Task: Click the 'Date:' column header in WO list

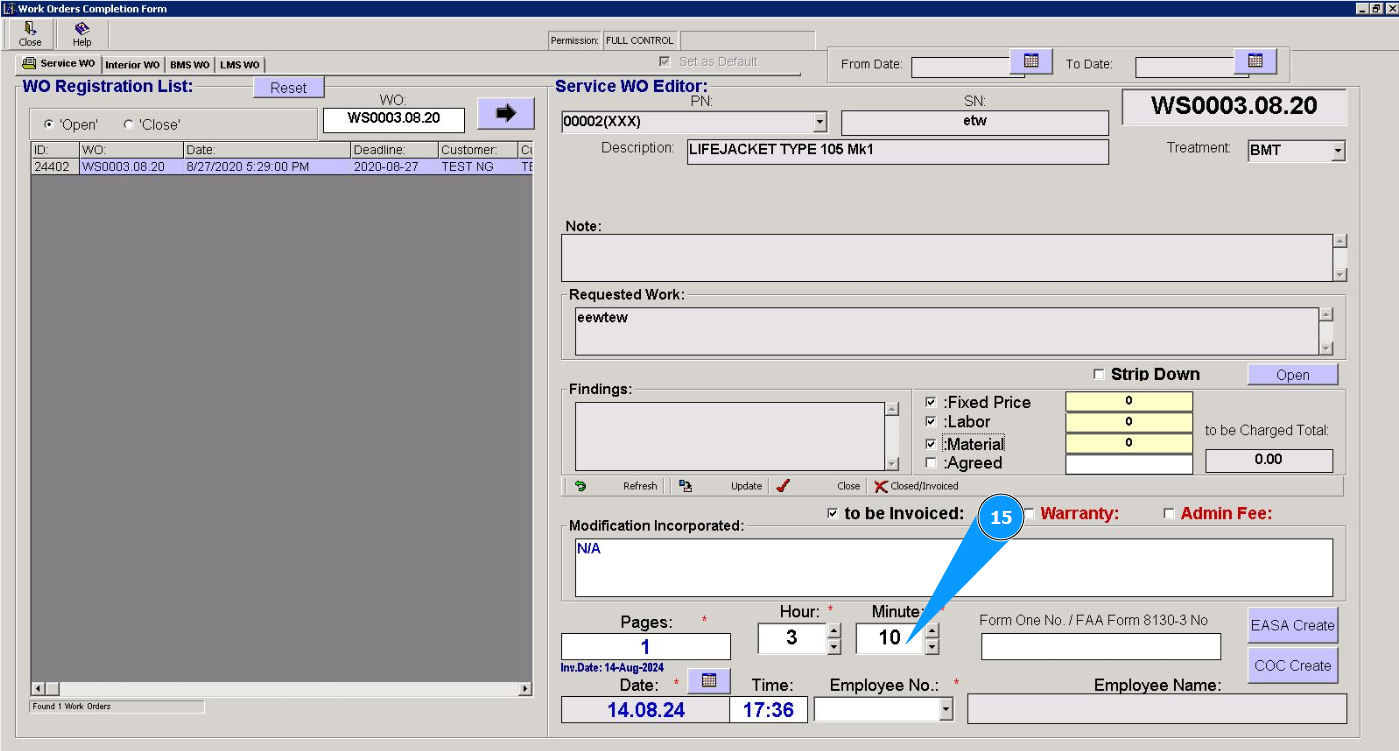Action: pyautogui.click(x=266, y=150)
